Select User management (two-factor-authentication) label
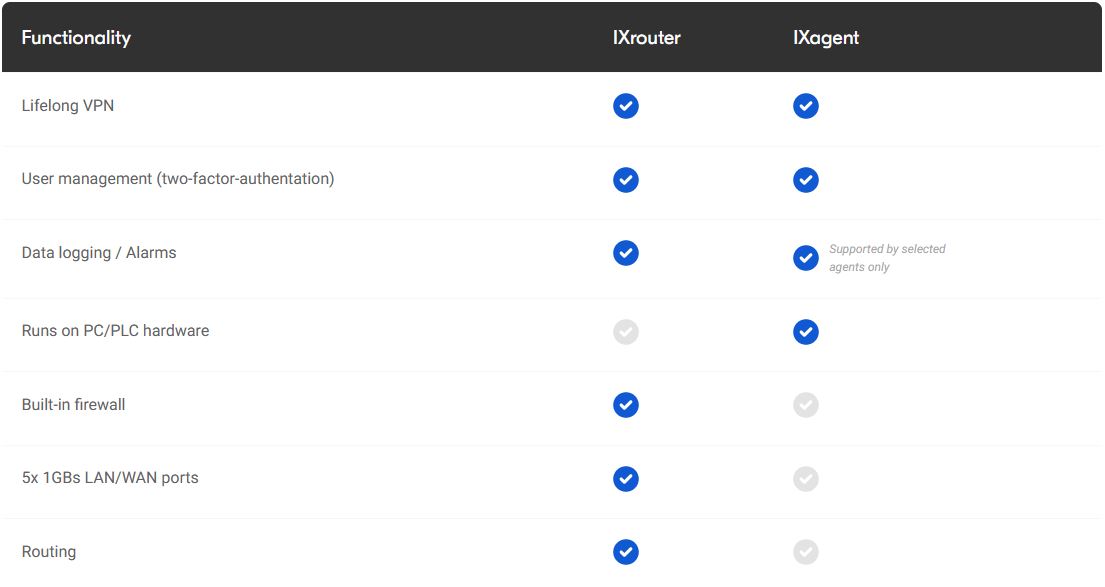The height and width of the screenshot is (587, 1105). pos(178,179)
